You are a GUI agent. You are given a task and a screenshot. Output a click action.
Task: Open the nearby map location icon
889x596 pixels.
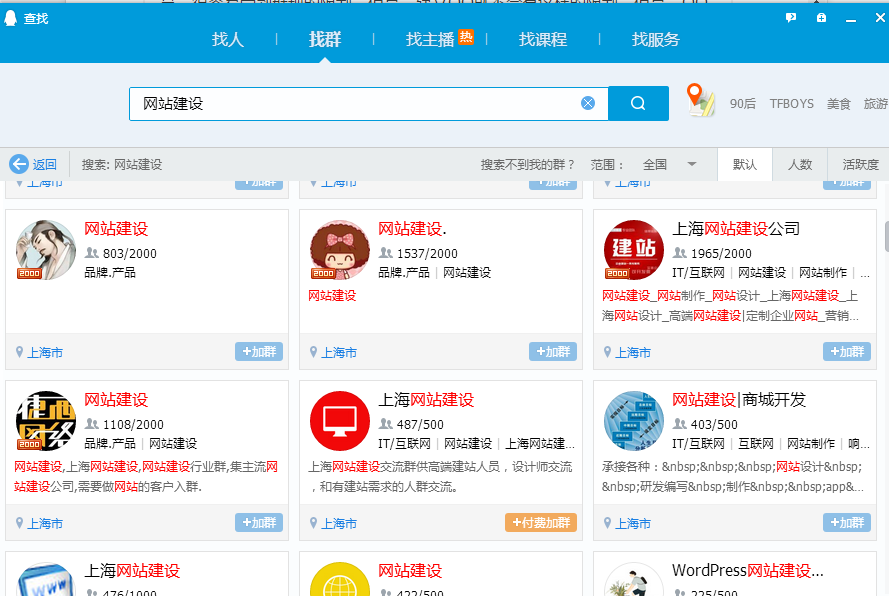click(700, 100)
